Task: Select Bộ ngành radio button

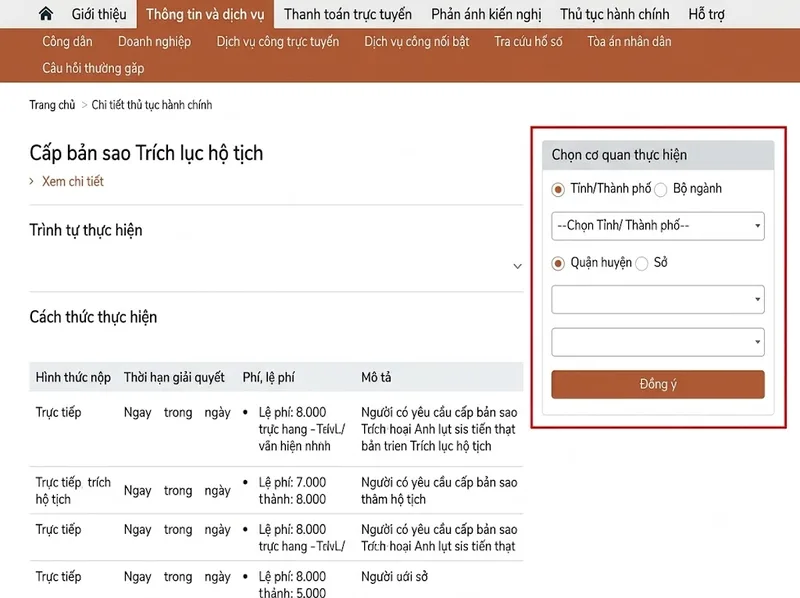Action: coord(660,189)
